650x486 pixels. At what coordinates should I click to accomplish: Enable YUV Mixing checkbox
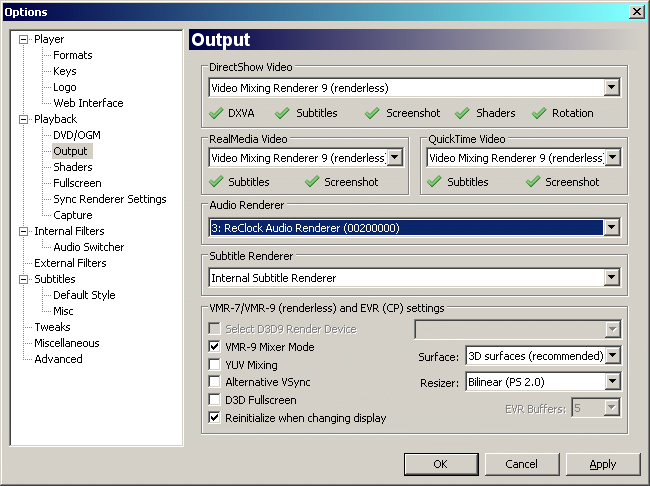[x=214, y=364]
